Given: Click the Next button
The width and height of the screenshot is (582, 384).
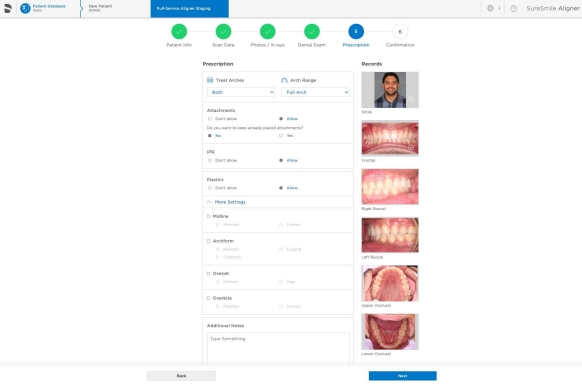Looking at the screenshot, I should 403,376.
